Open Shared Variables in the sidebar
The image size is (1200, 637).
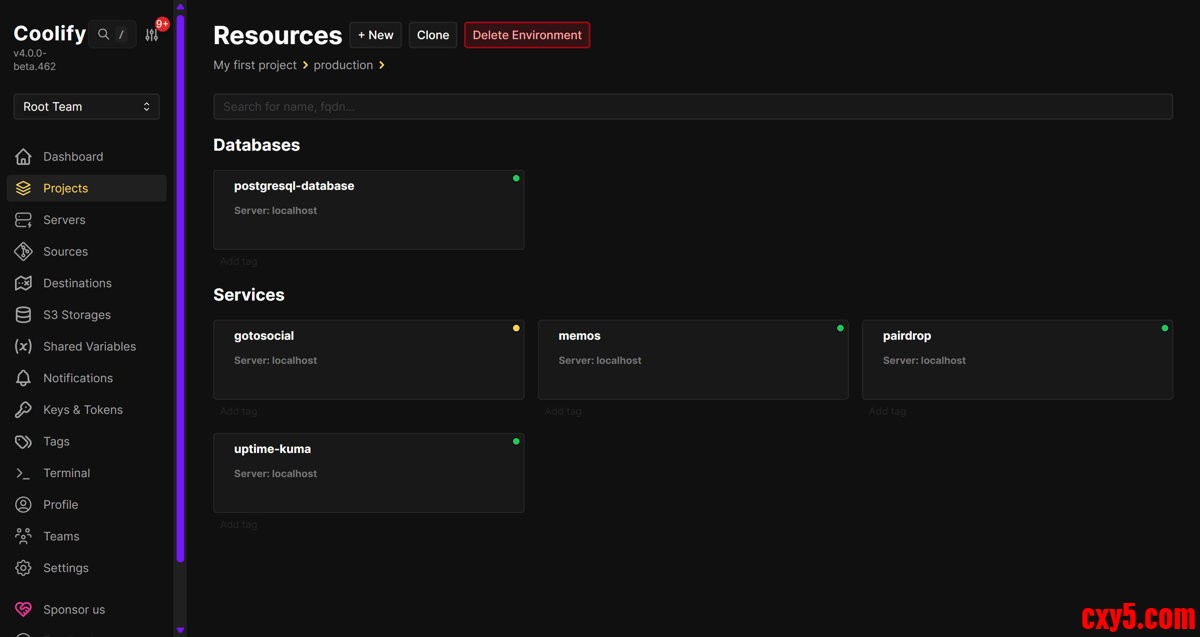pyautogui.click(x=89, y=347)
